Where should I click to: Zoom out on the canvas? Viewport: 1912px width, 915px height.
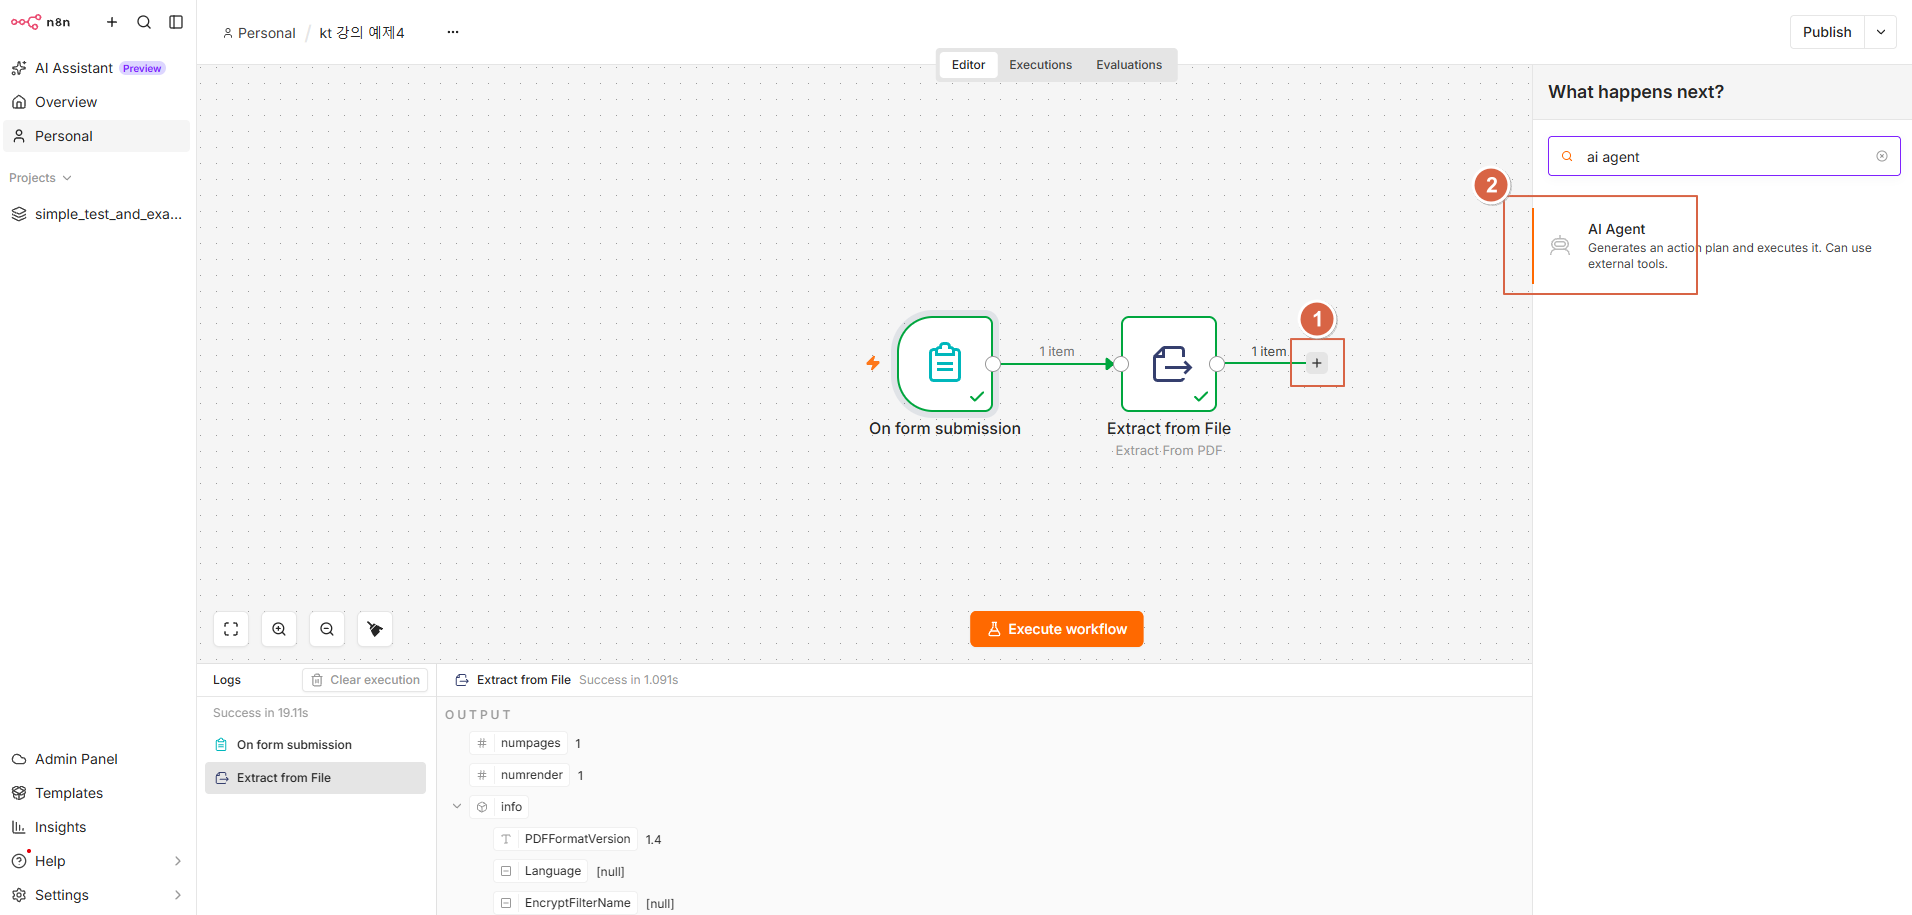[x=327, y=629]
